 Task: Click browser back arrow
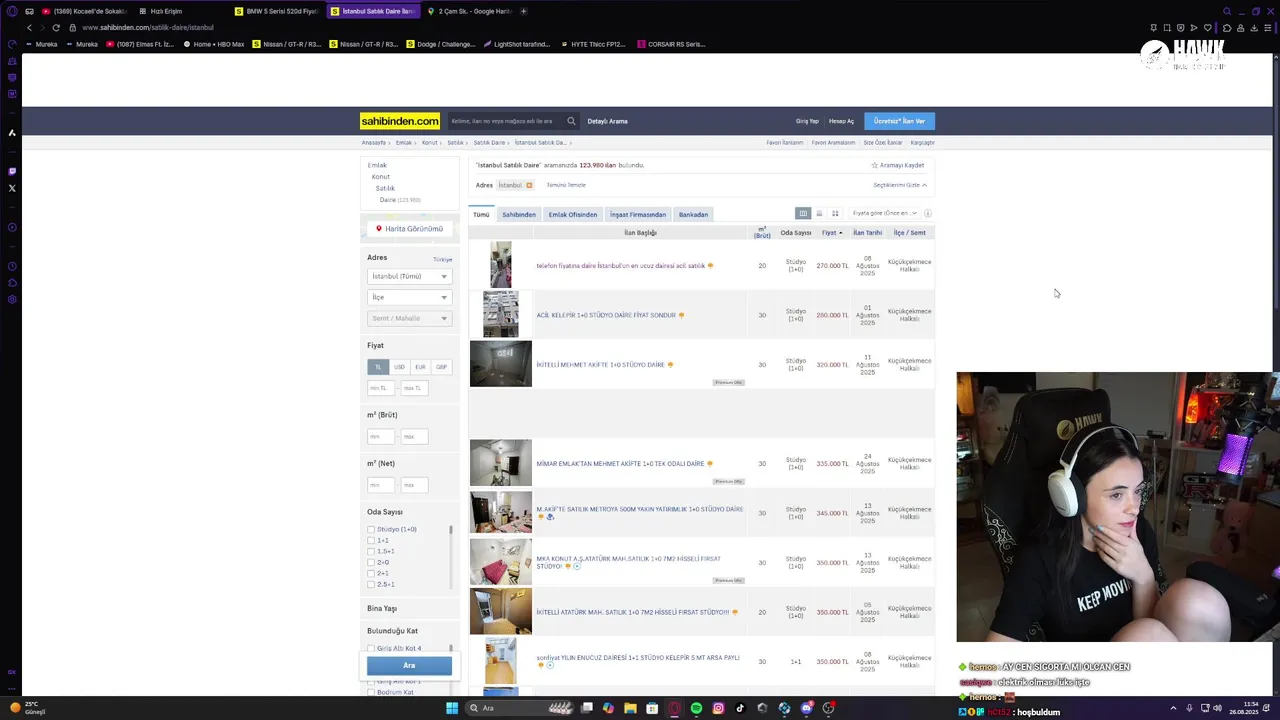pyautogui.click(x=29, y=27)
